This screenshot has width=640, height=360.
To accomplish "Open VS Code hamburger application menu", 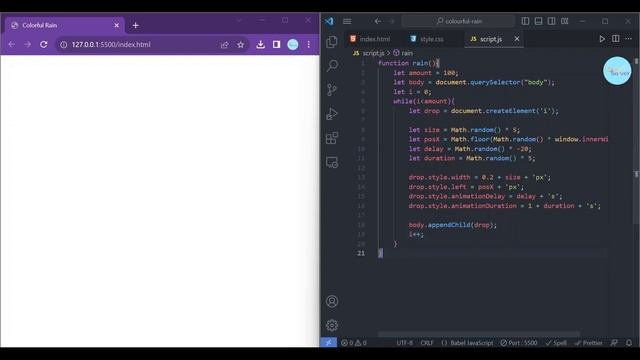I will (x=347, y=21).
